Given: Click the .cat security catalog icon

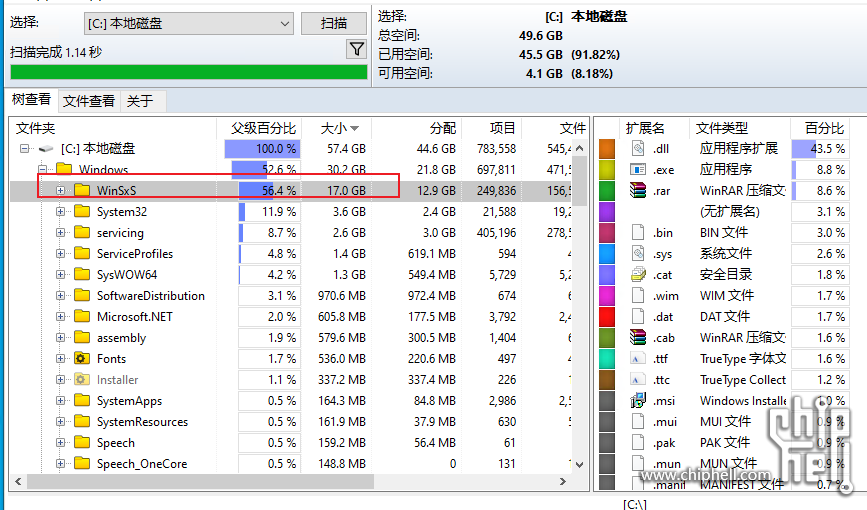Looking at the screenshot, I should pos(638,274).
